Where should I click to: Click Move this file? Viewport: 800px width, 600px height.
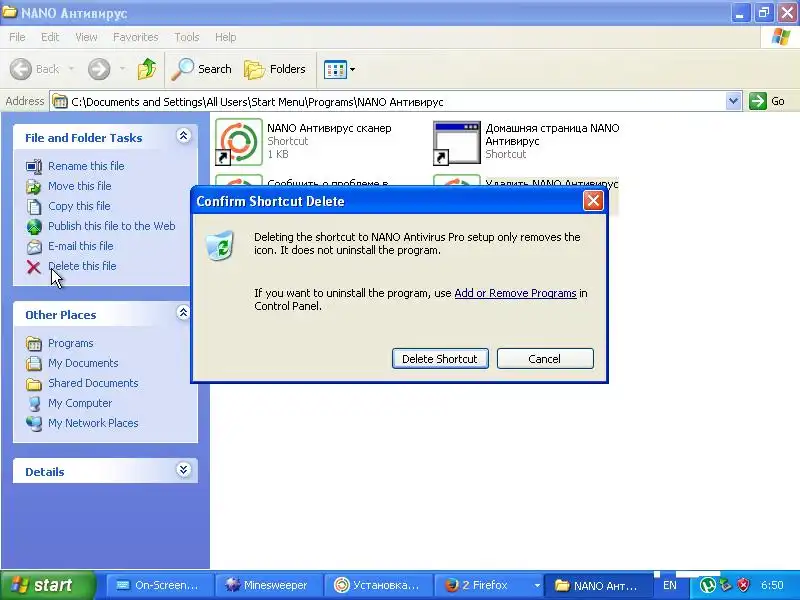tap(80, 186)
